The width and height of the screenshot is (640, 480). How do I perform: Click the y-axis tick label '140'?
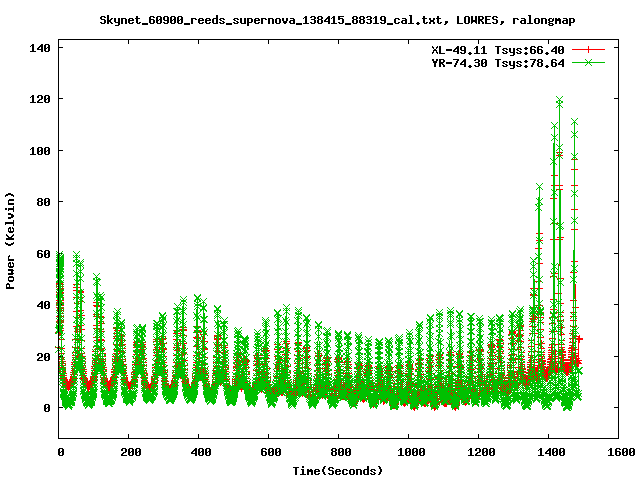click(x=40, y=48)
